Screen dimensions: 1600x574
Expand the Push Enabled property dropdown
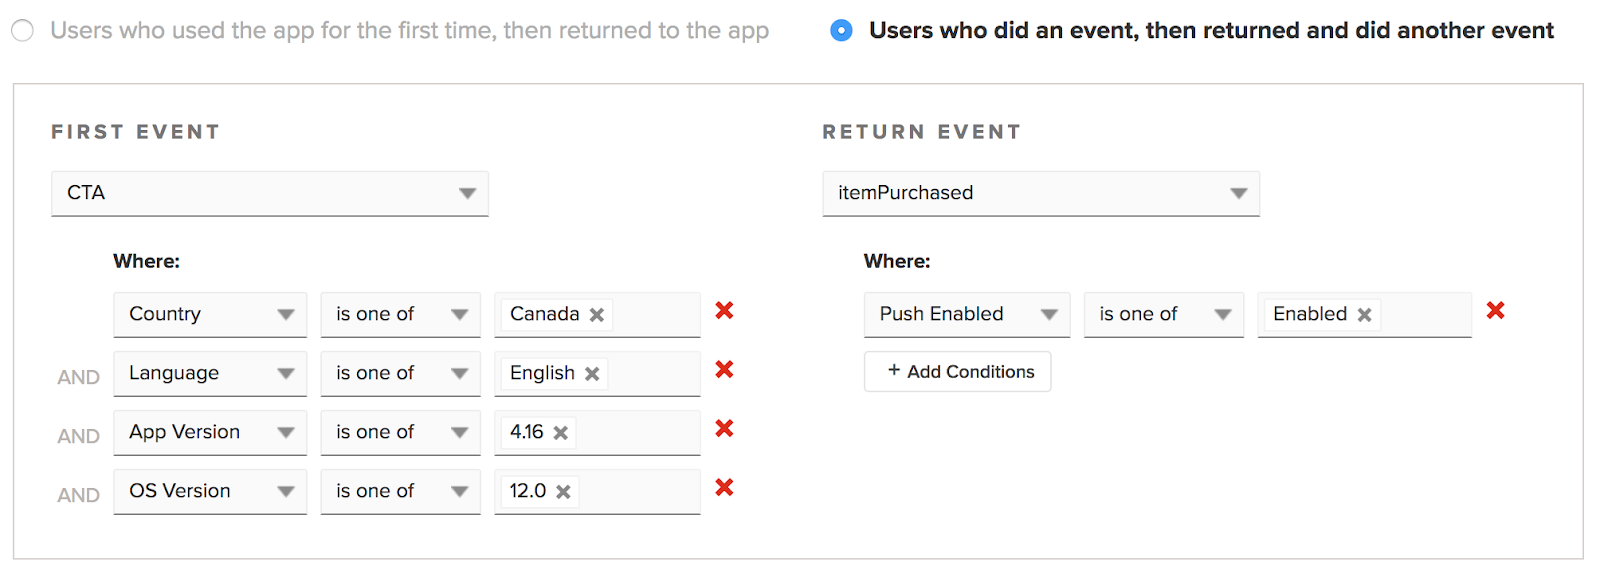click(x=966, y=314)
